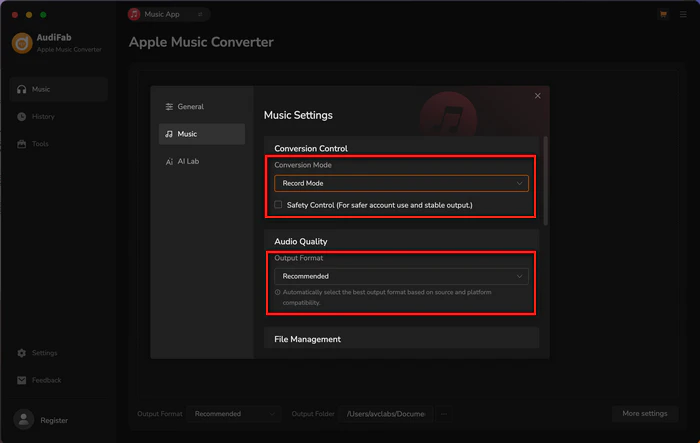Click the More settings button

645,414
